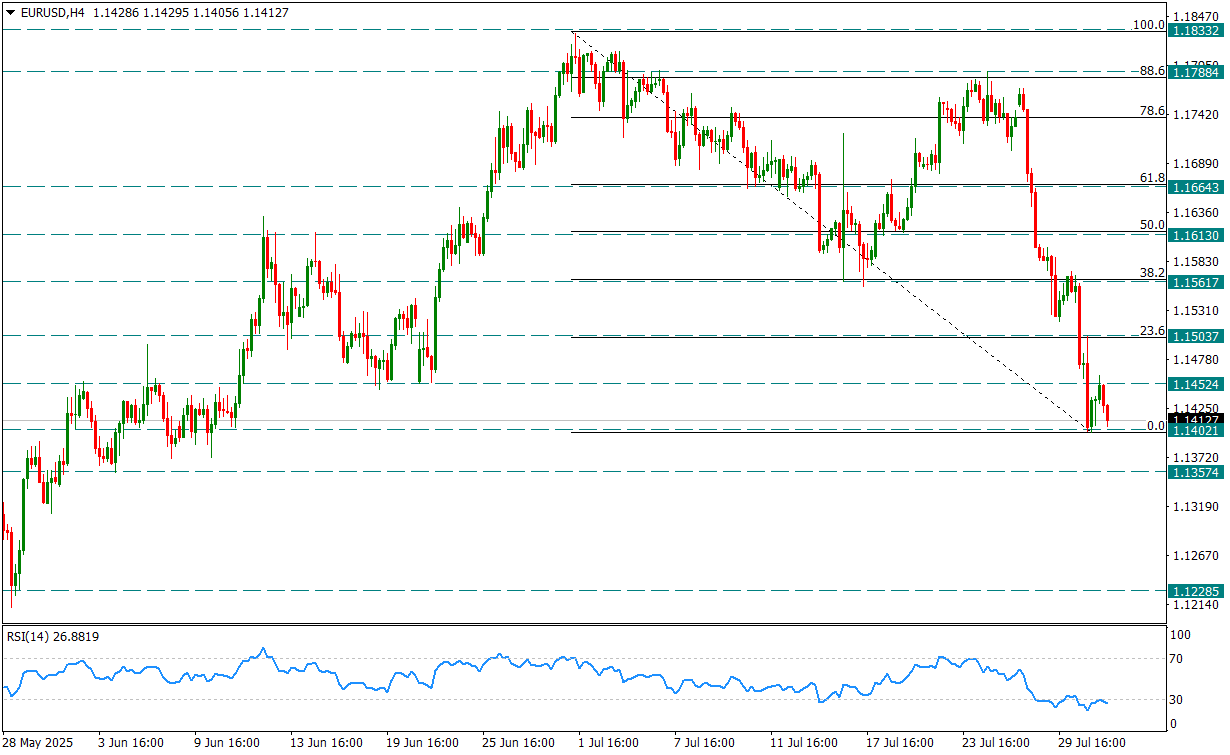The width and height of the screenshot is (1230, 755).
Task: Click the 1.13574 price tag
Action: [1197, 472]
